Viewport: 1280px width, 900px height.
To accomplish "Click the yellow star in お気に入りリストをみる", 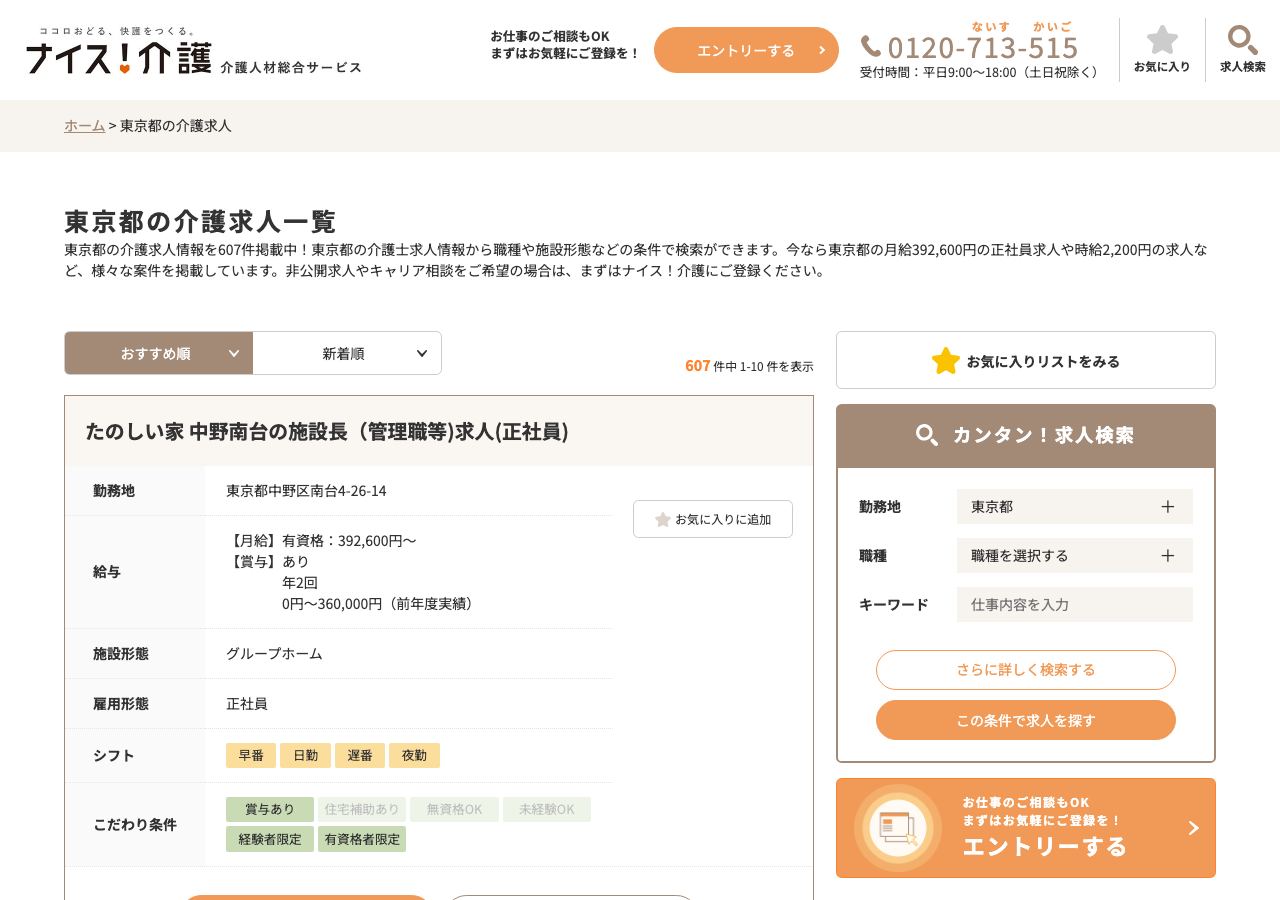I will pyautogui.click(x=946, y=361).
